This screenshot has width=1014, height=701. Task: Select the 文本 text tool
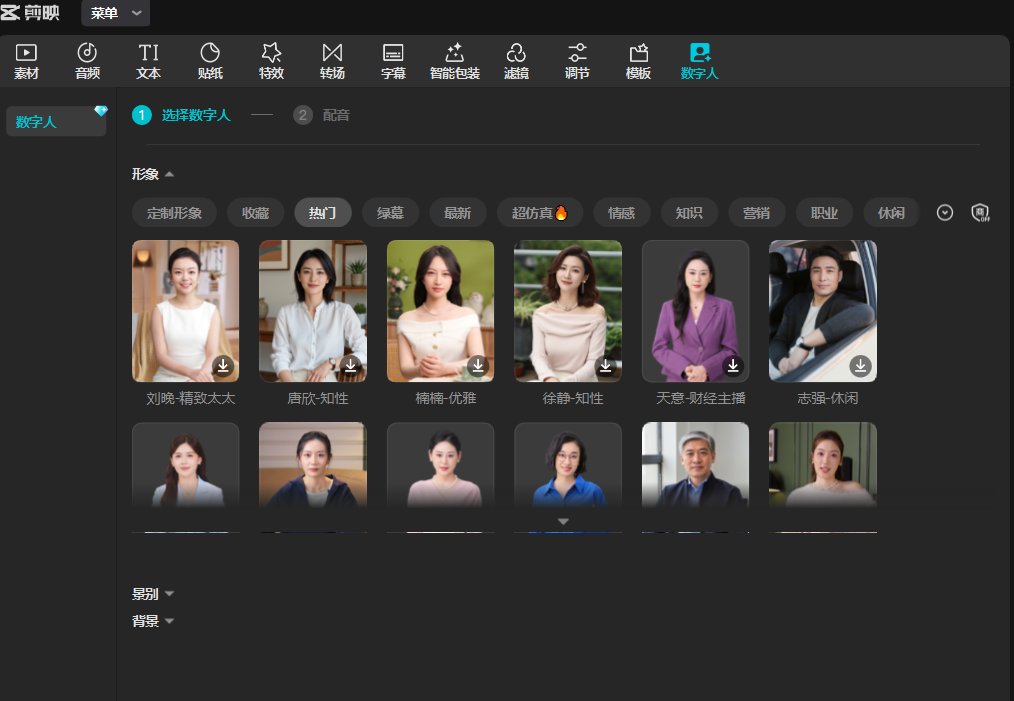click(148, 61)
